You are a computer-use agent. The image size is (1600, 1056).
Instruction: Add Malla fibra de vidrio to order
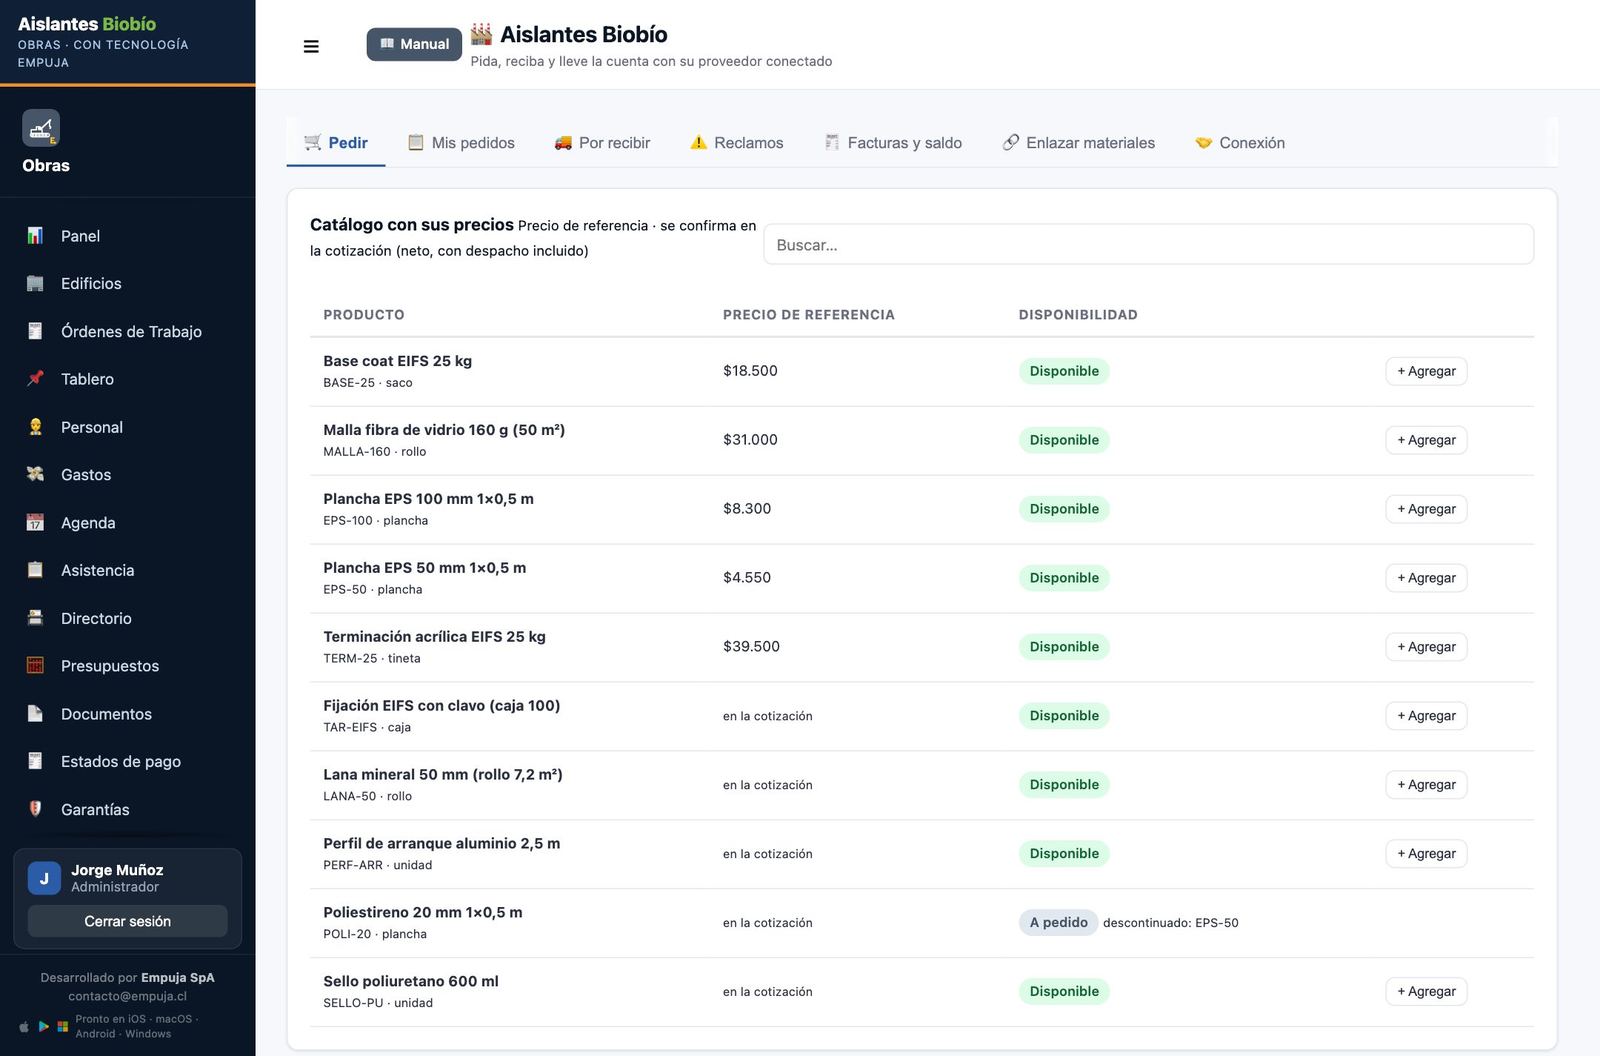[x=1426, y=440]
